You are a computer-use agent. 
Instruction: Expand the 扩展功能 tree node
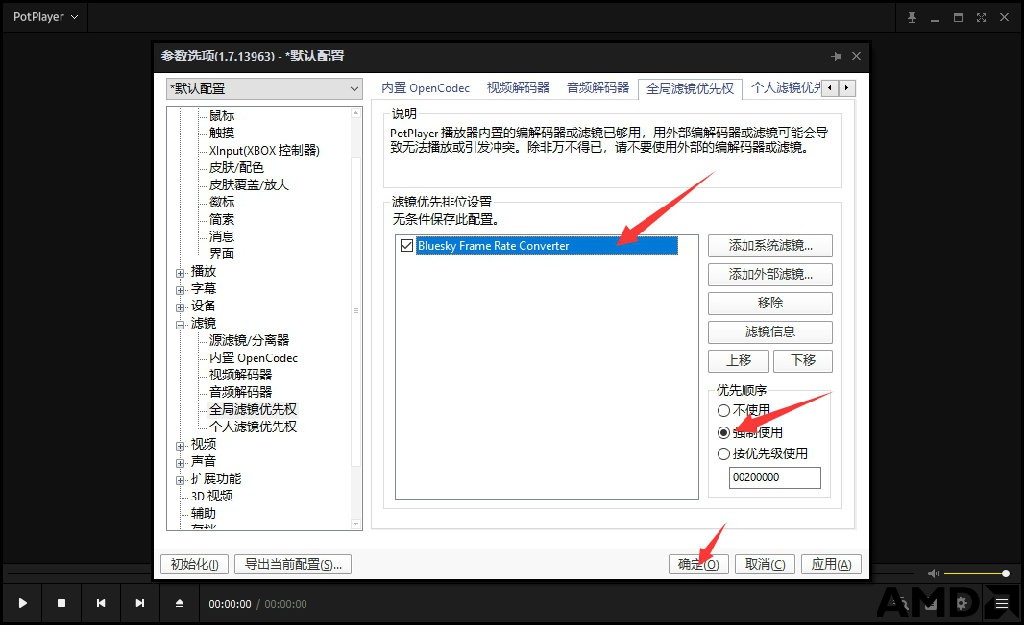(x=180, y=480)
